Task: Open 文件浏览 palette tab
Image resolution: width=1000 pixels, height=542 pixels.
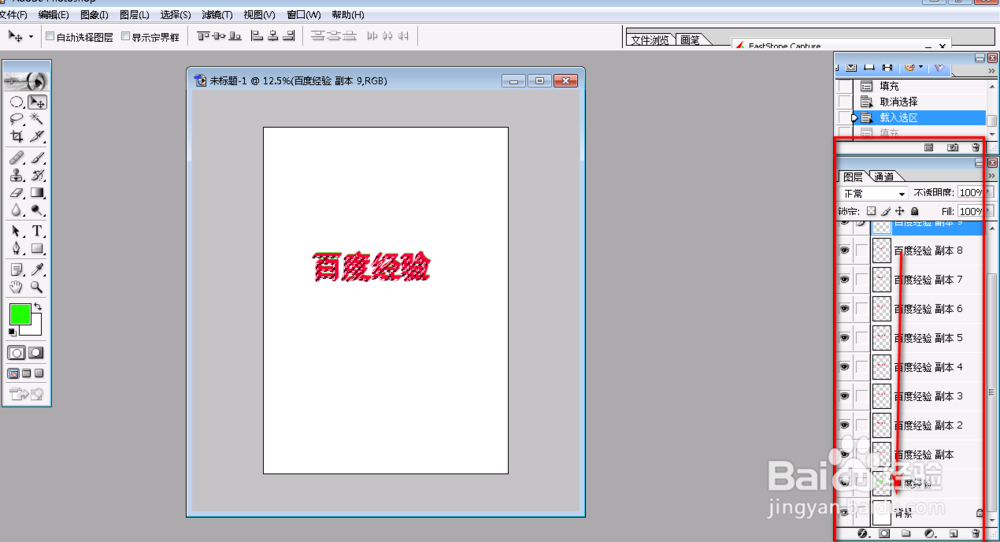Action: click(650, 40)
